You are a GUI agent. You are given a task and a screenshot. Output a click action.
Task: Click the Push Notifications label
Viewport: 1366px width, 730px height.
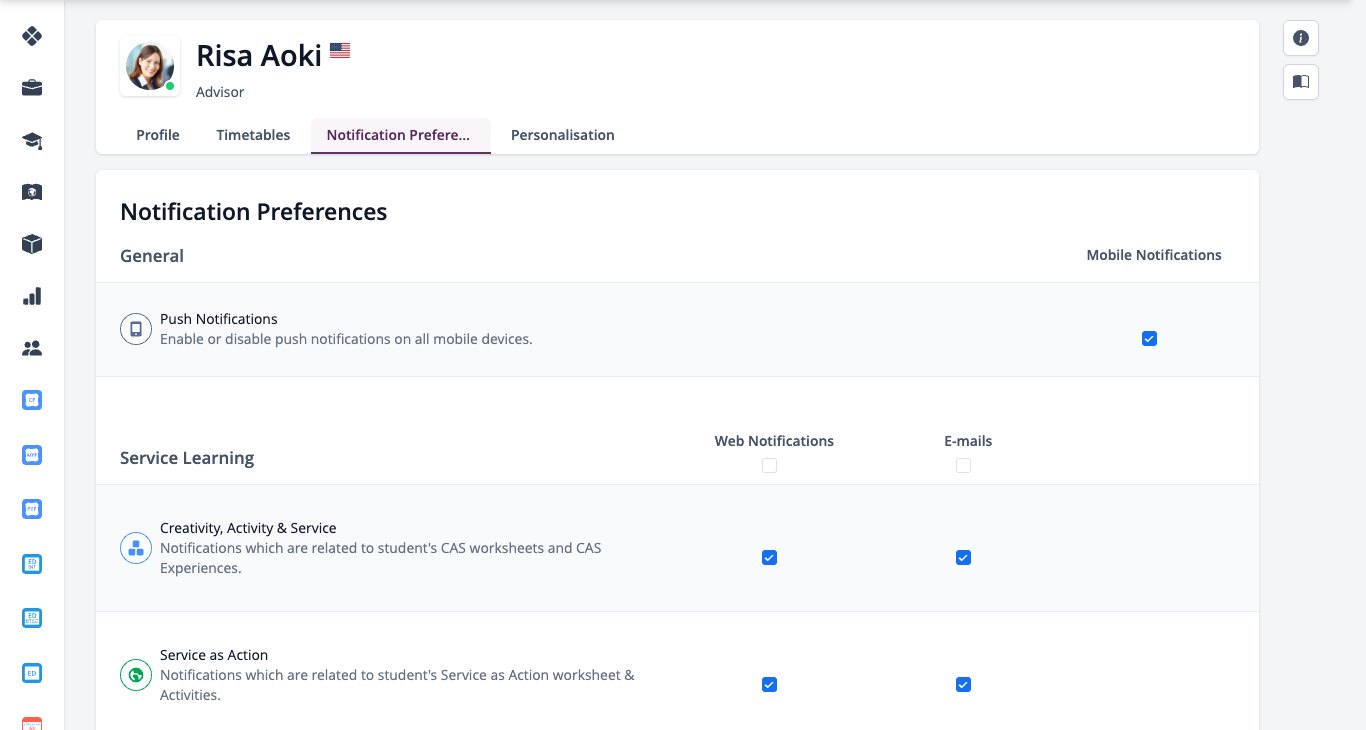(219, 319)
